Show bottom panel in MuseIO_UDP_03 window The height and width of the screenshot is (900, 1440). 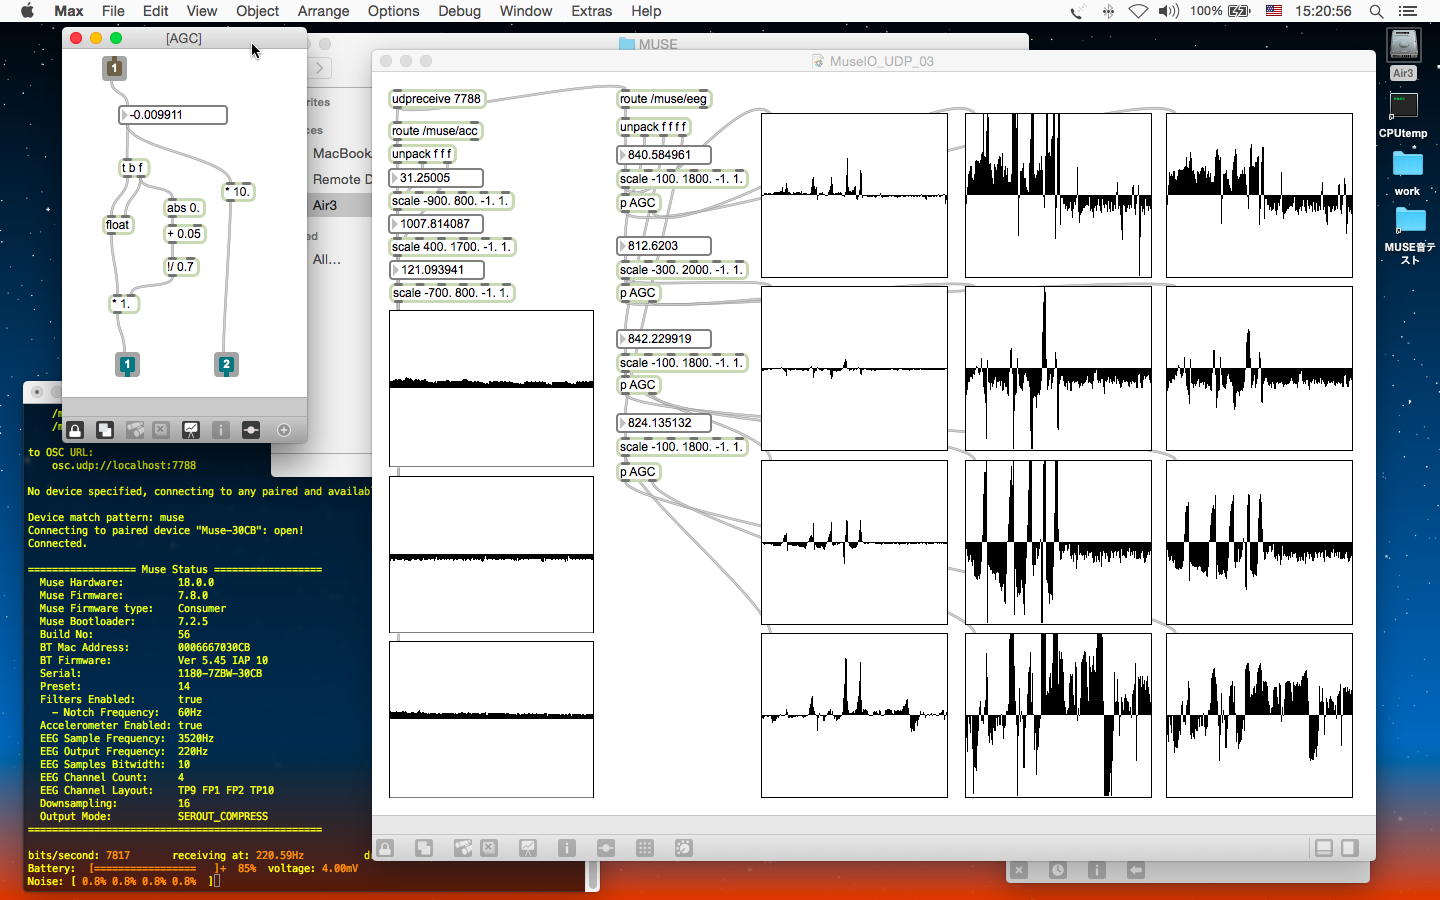coord(1324,848)
